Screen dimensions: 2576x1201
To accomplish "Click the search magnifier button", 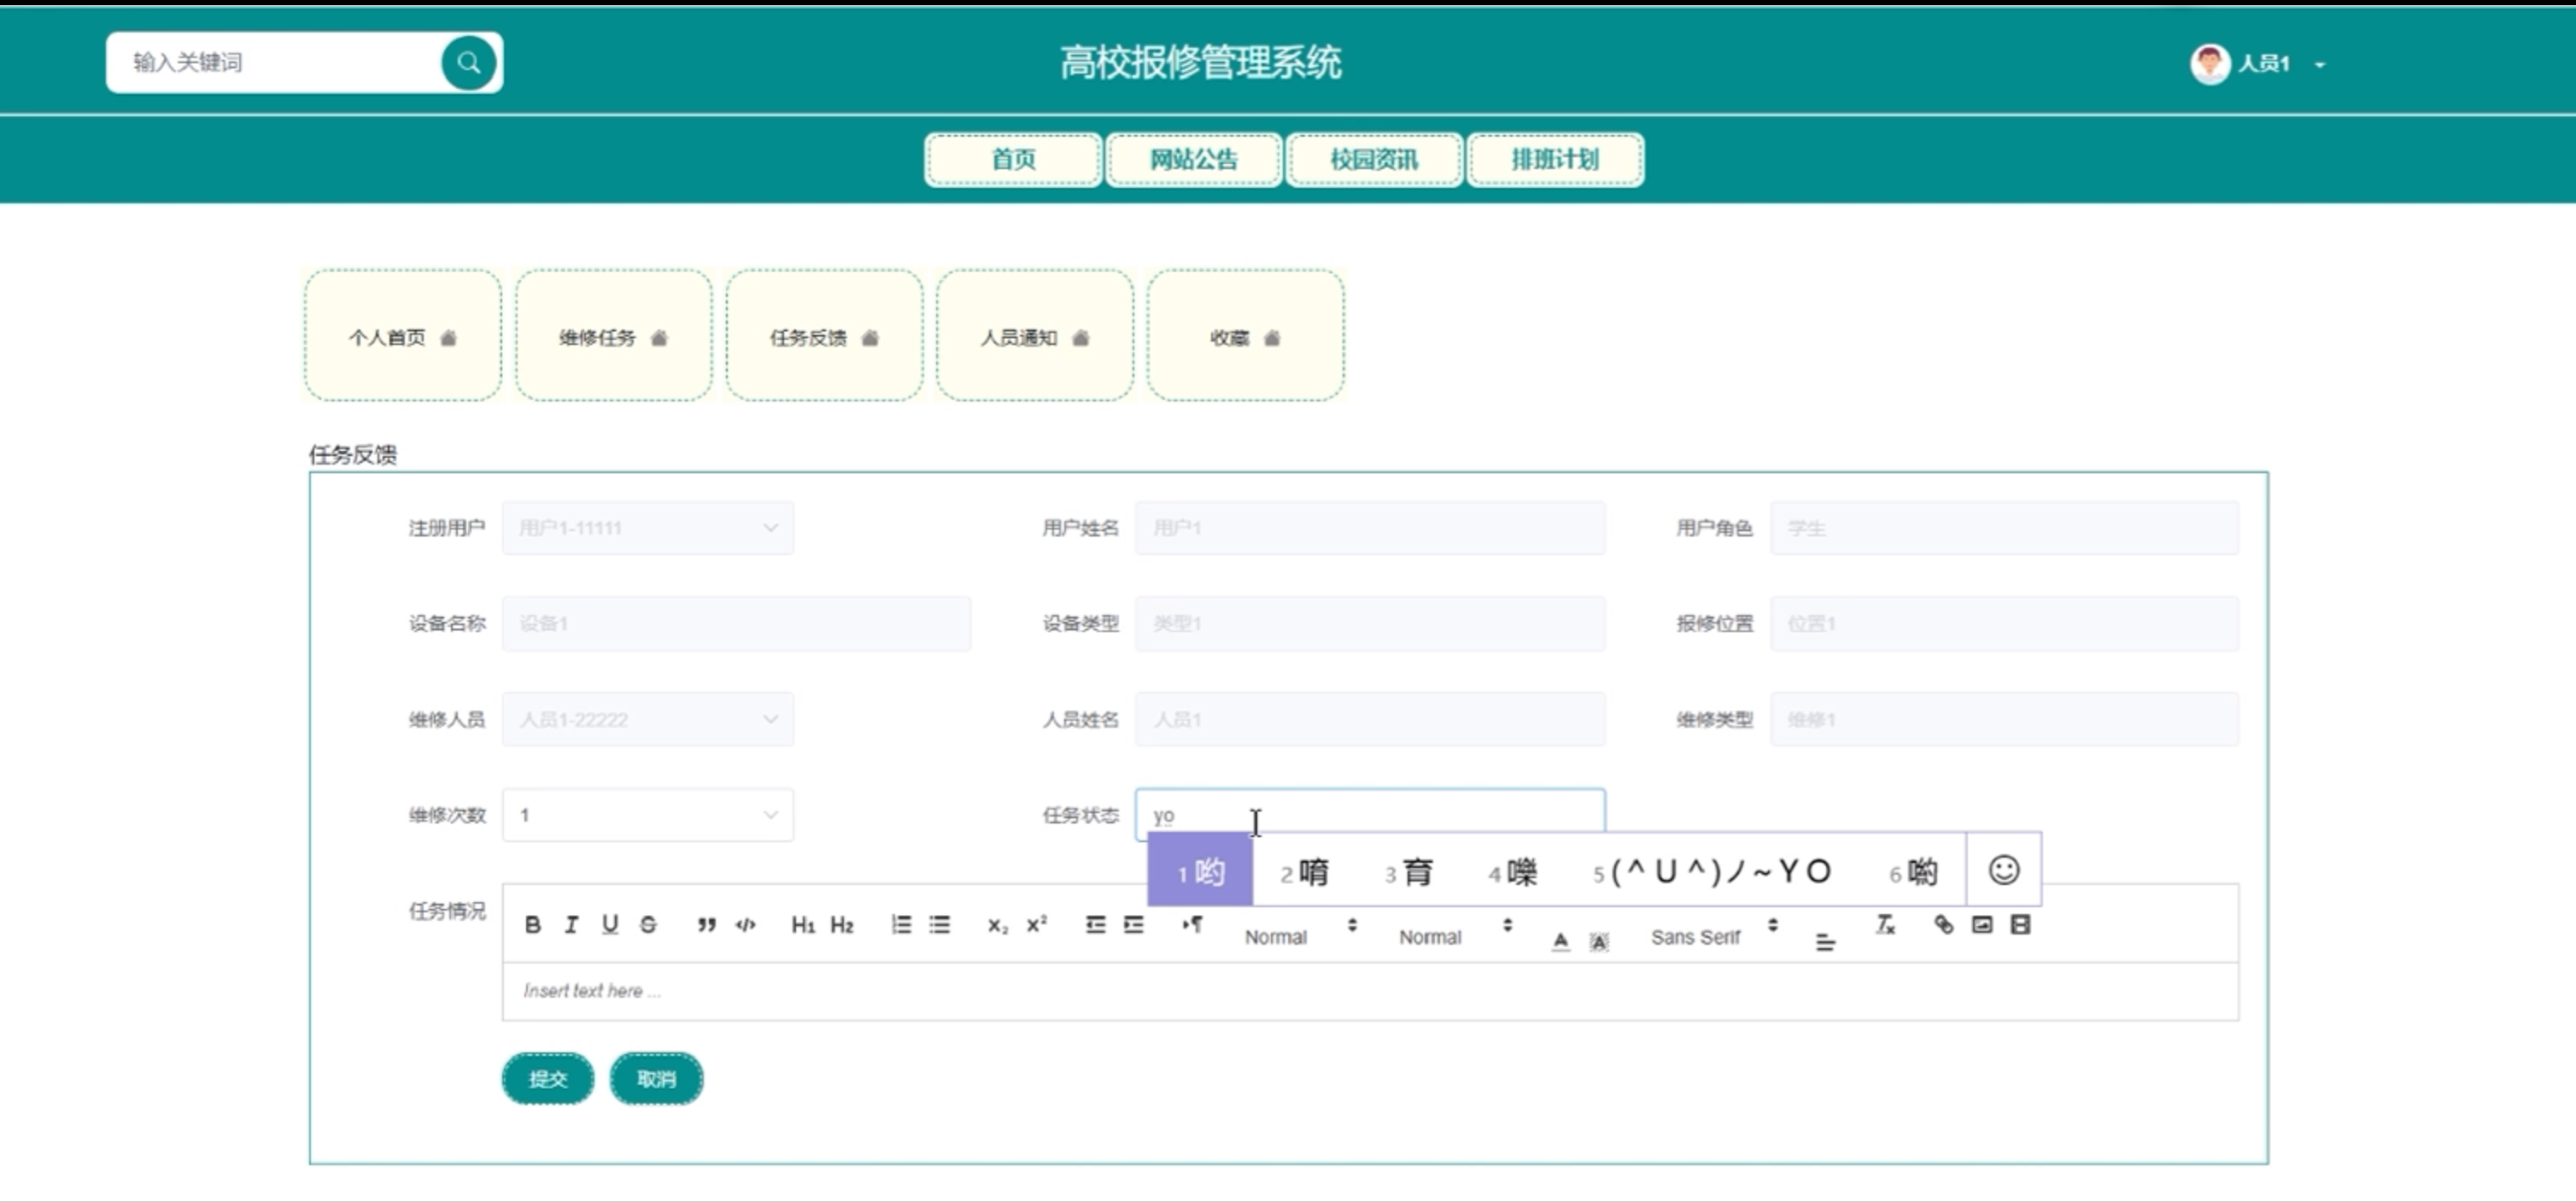I will click(468, 63).
